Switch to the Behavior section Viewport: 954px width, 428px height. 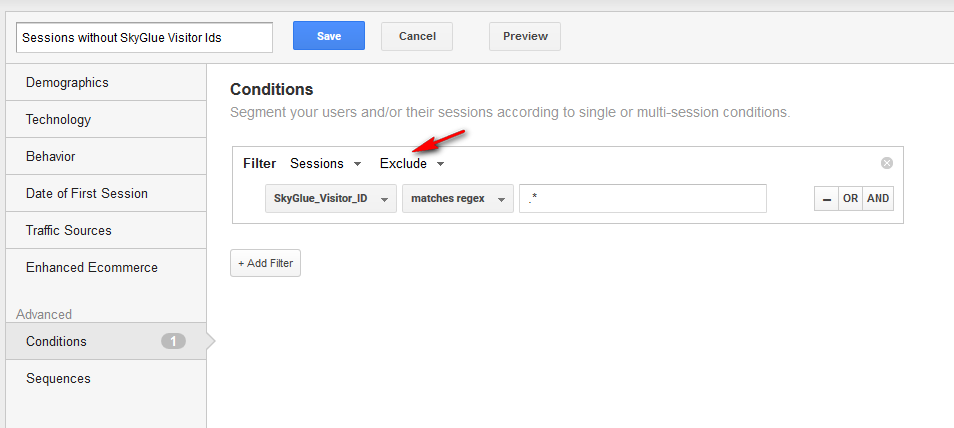(50, 156)
